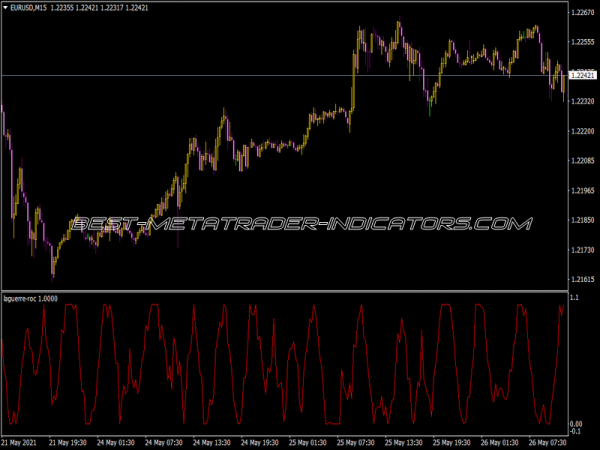Click the 21 May 2021 time label
The height and width of the screenshot is (450, 600).
(x=21, y=441)
